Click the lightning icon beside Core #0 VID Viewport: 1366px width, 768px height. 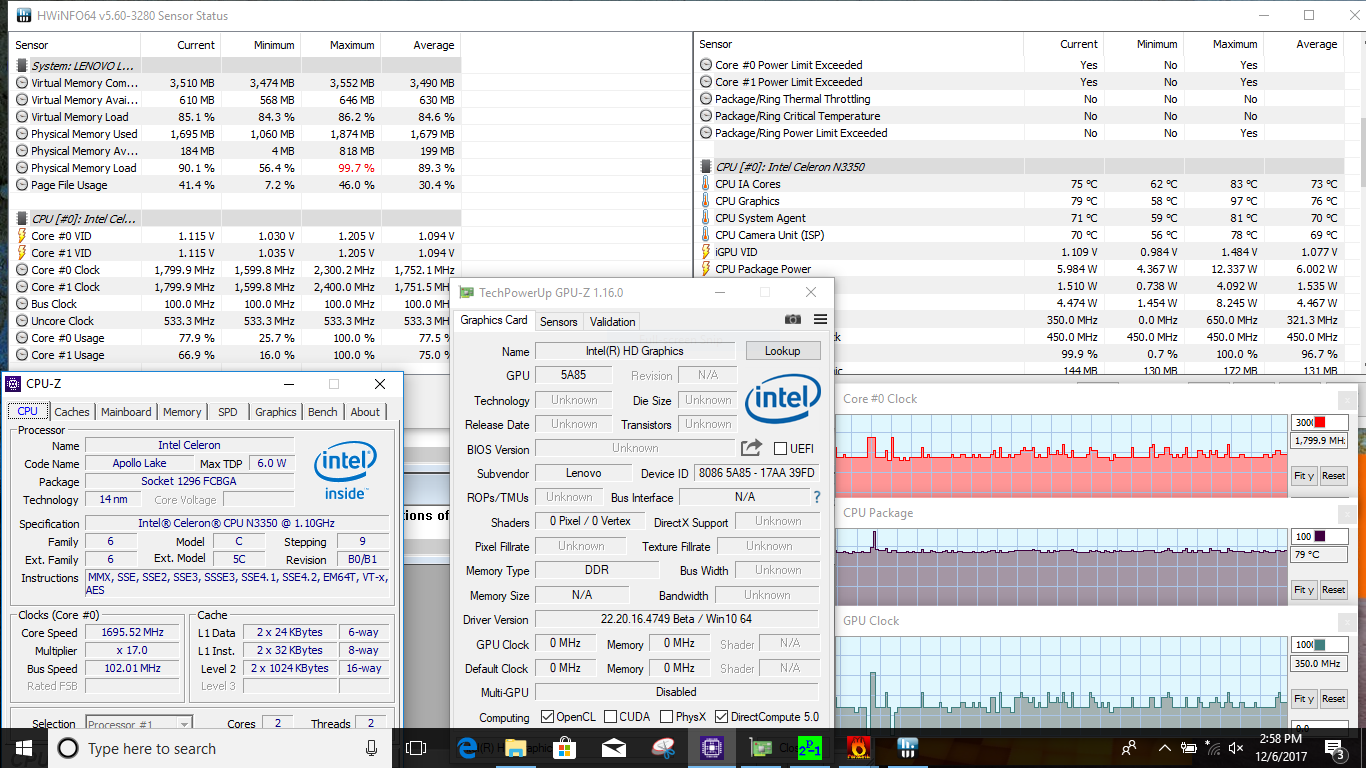tap(22, 236)
